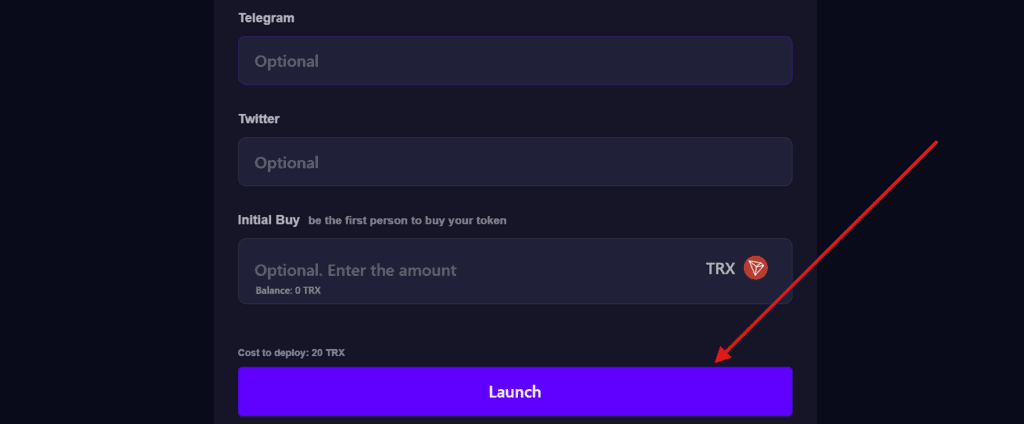Click the 'Optional' placeholder under Telegram

click(287, 61)
